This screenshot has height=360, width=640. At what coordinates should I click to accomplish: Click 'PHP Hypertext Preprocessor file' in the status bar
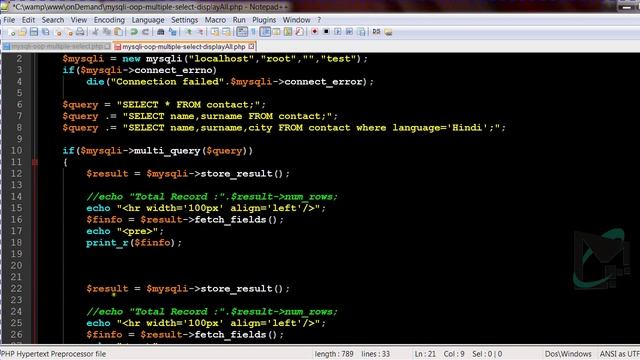[53, 354]
